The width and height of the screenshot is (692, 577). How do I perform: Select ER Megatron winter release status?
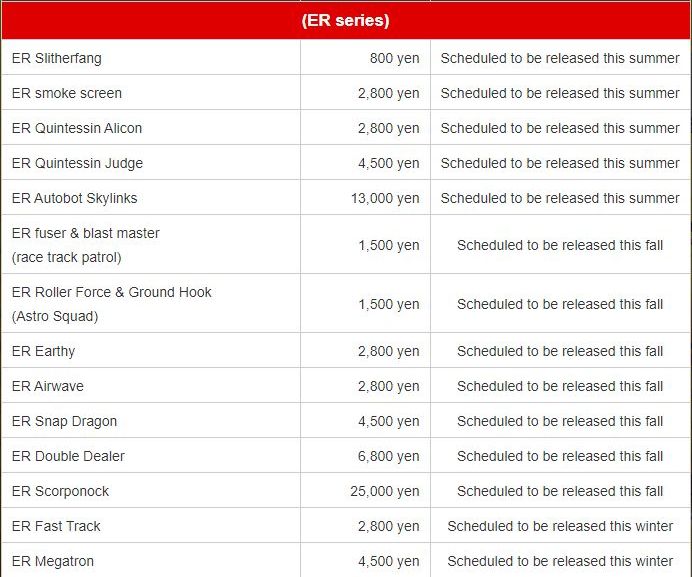coord(560,561)
